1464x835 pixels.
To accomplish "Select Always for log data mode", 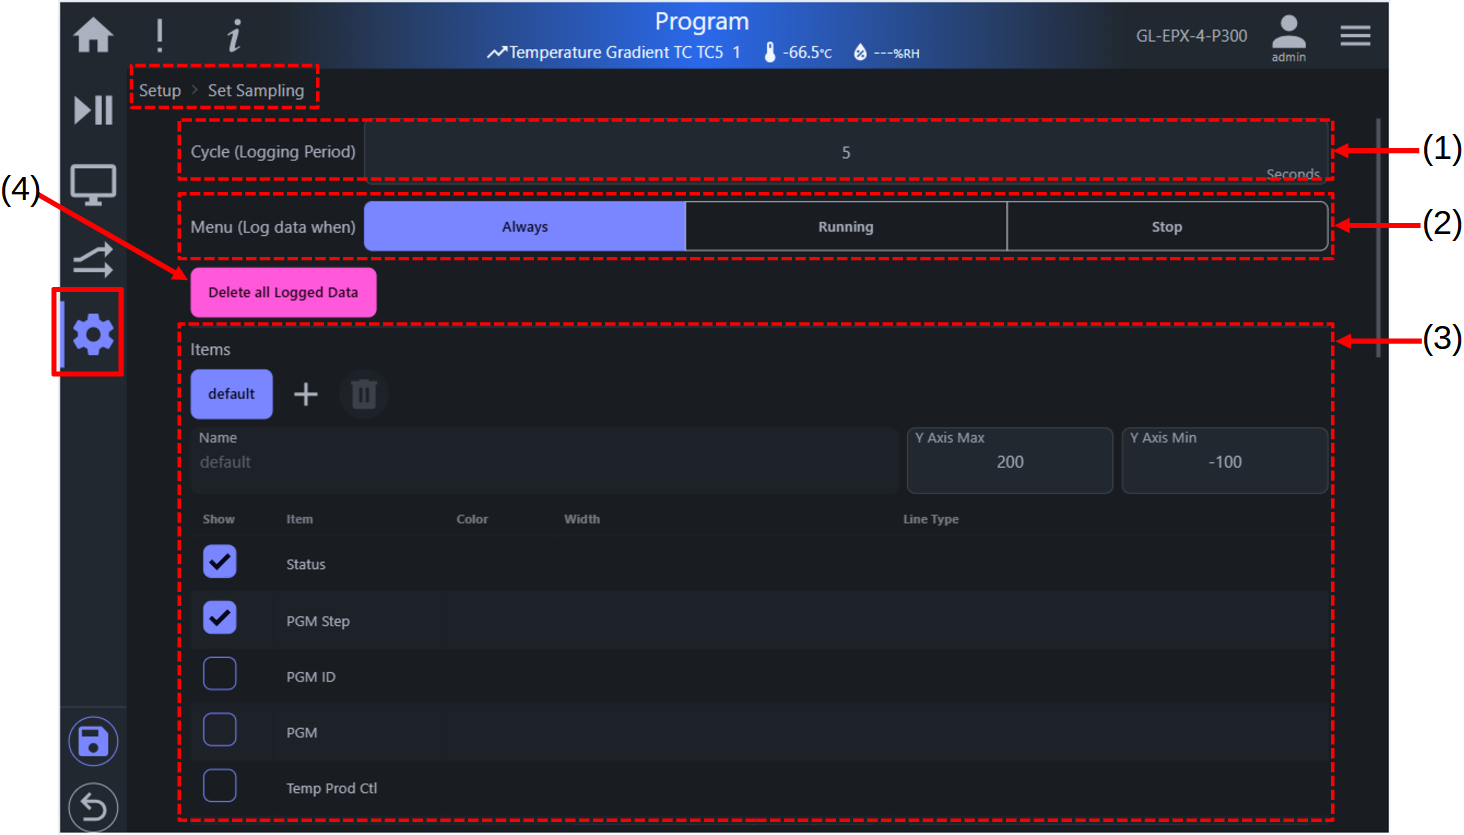I will point(525,227).
